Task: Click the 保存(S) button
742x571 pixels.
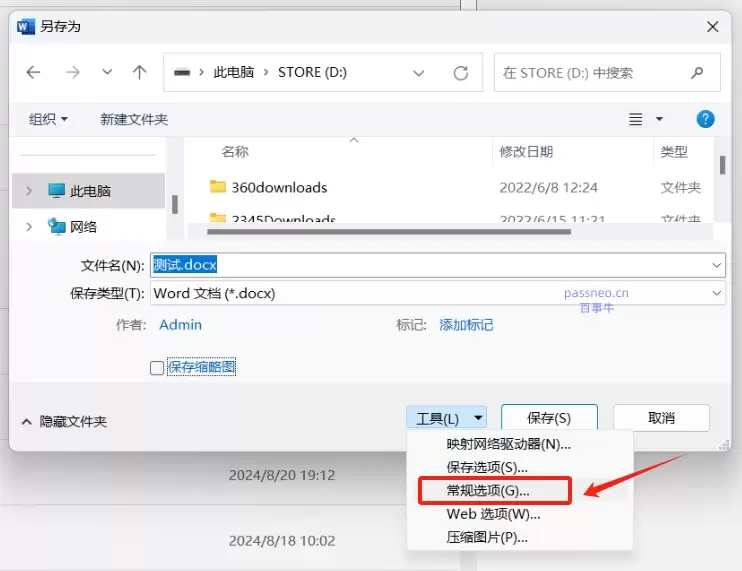Action: coord(549,418)
